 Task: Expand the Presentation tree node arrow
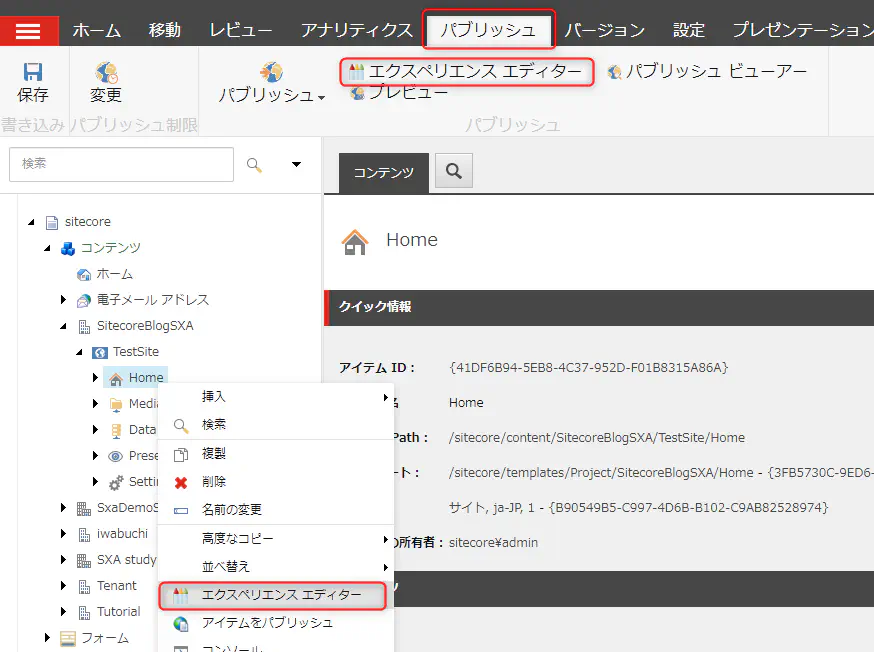coord(95,456)
